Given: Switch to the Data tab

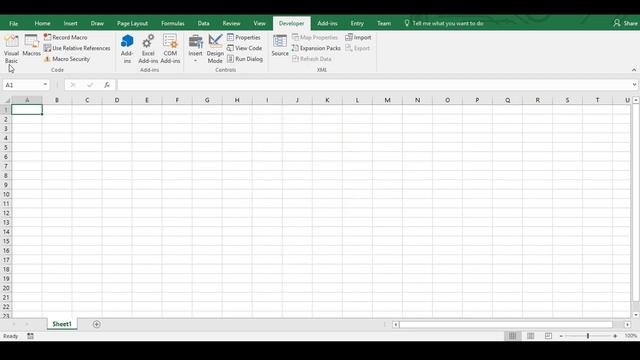Looking at the screenshot, I should click(x=203, y=23).
